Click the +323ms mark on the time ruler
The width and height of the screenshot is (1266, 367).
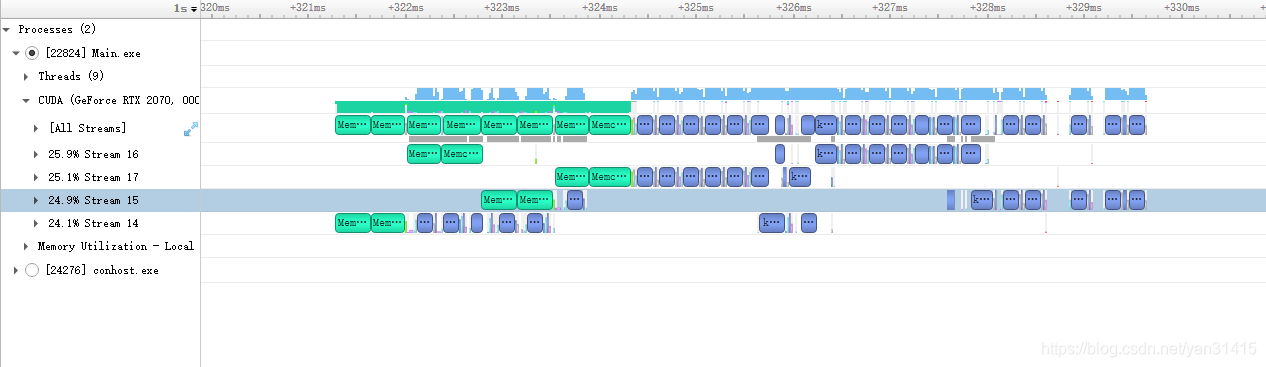[x=502, y=7]
